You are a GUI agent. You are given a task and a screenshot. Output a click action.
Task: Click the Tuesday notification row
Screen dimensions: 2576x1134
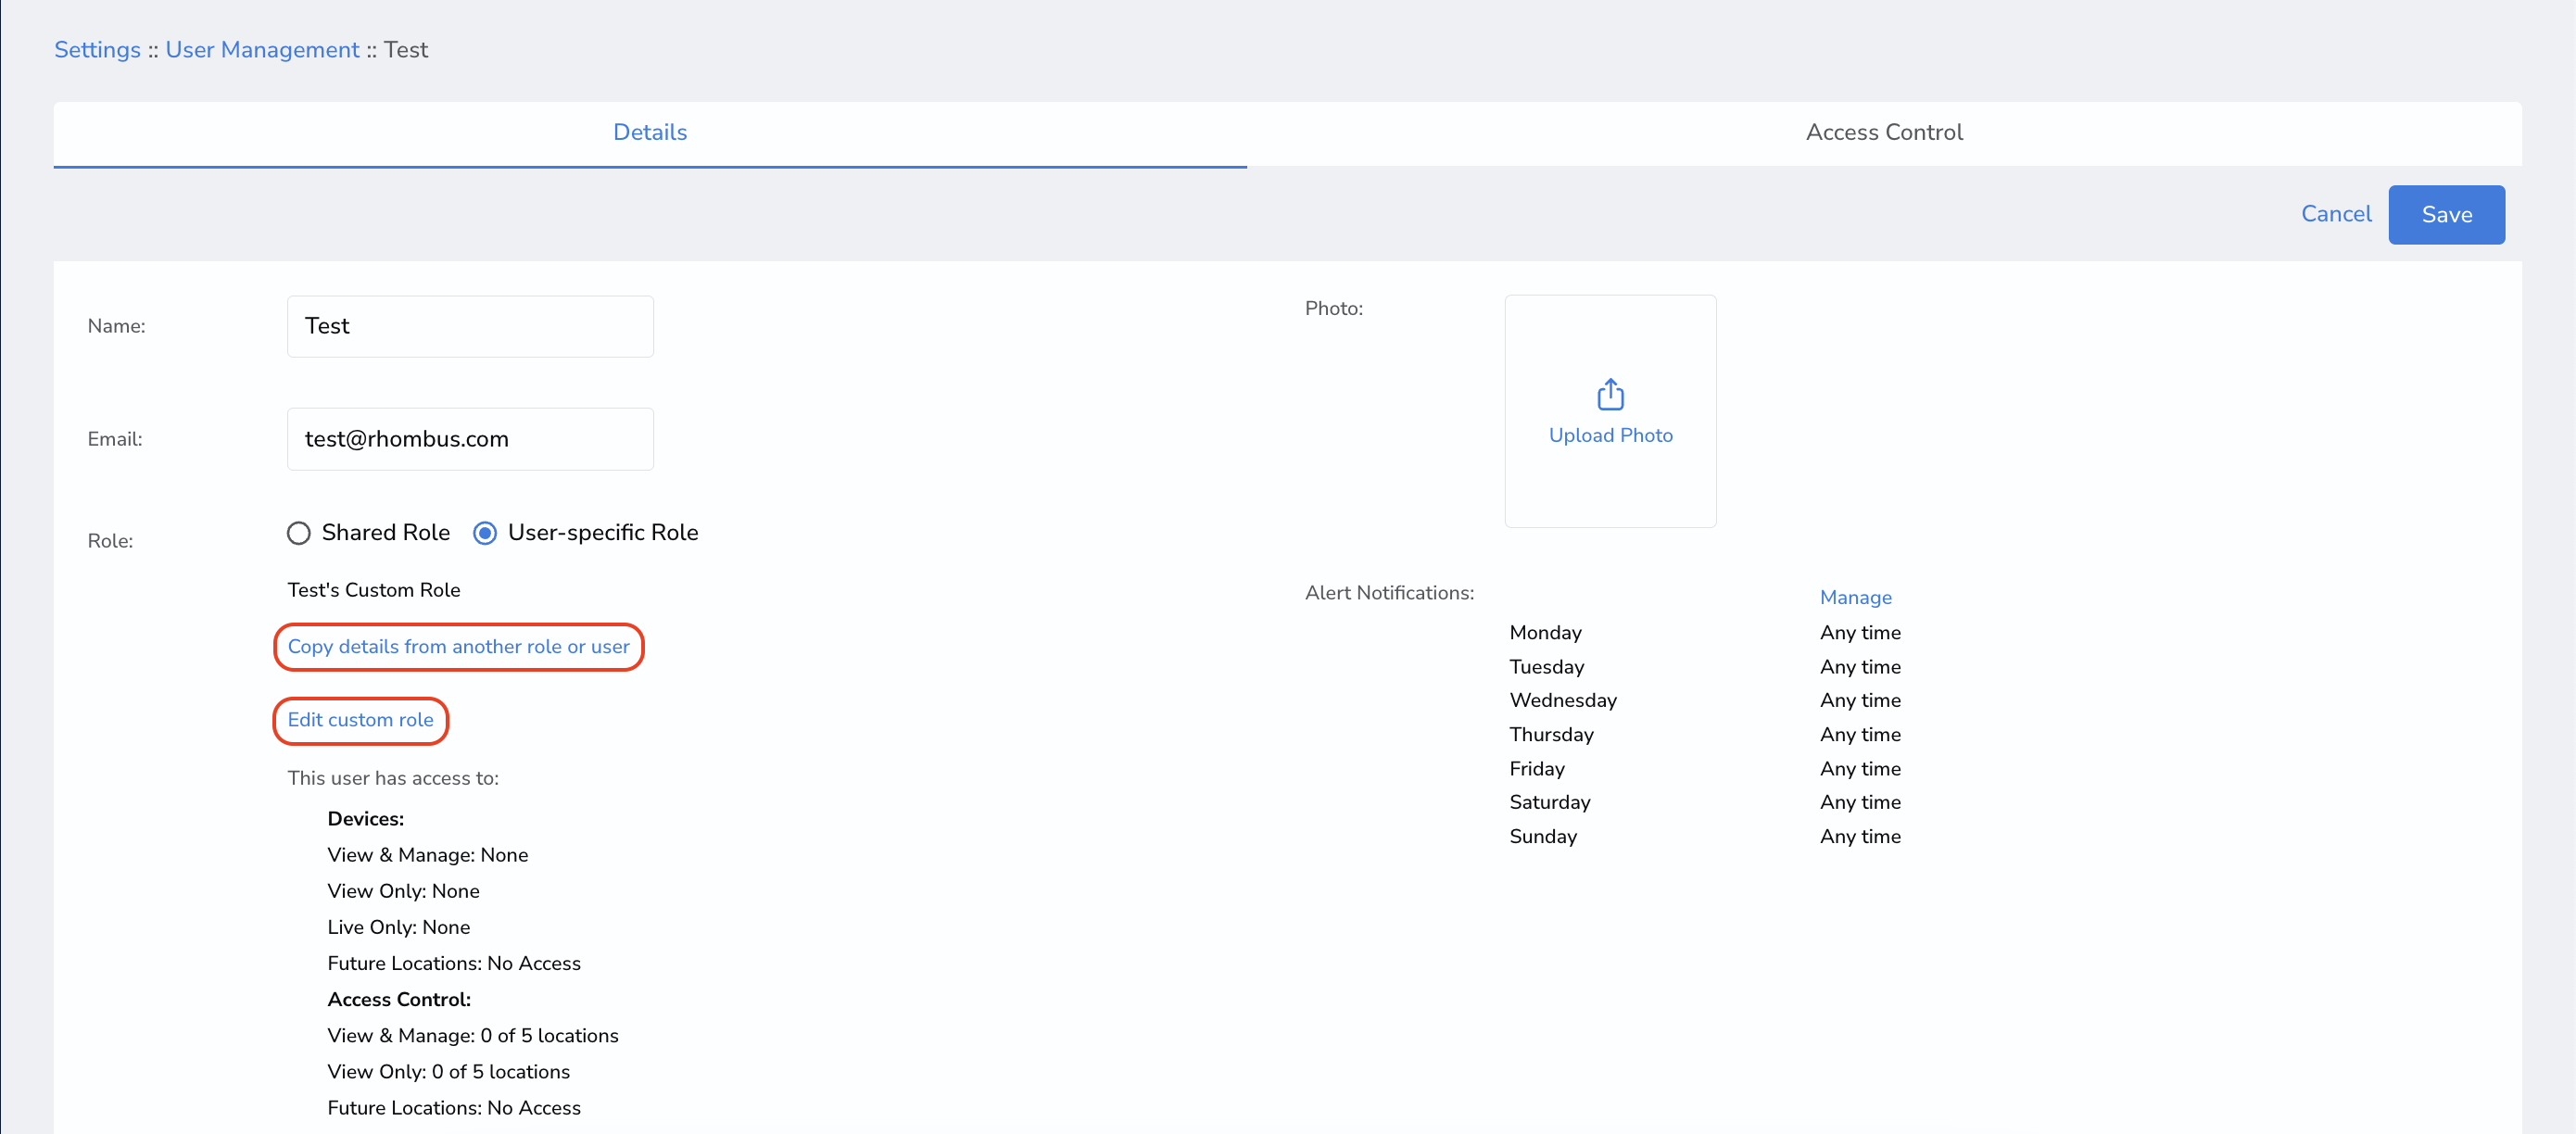pos(1705,667)
